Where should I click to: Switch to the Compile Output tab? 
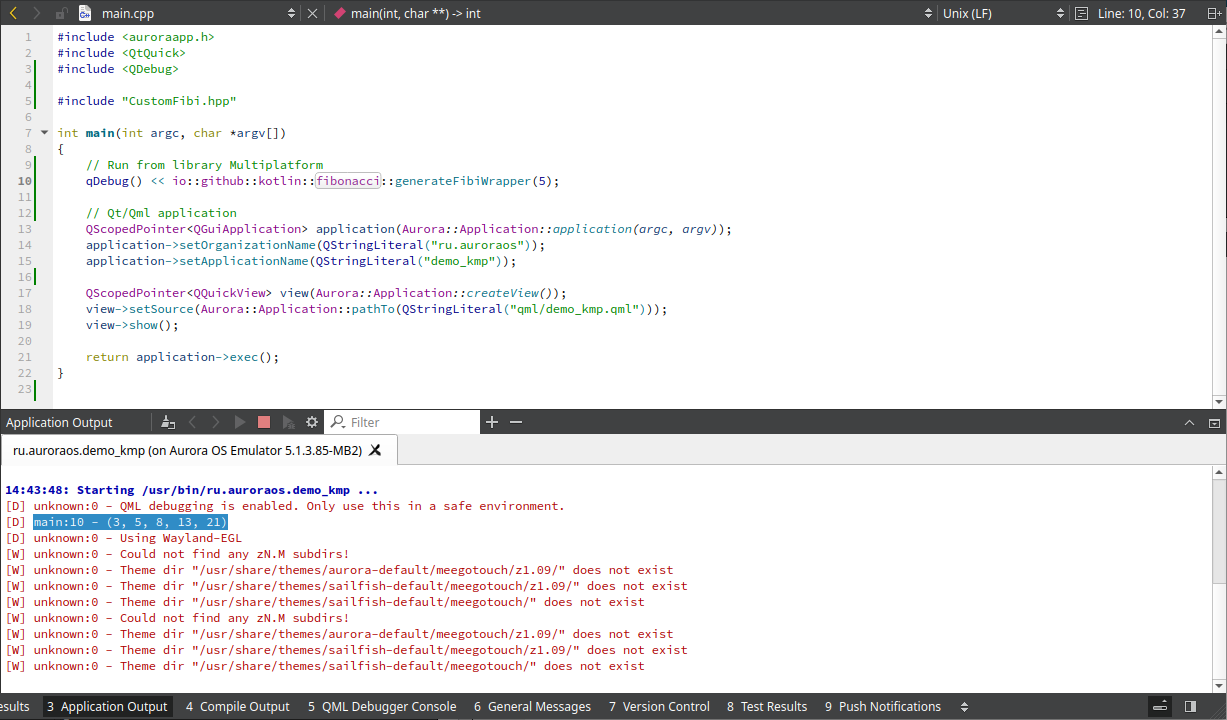[x=237, y=706]
